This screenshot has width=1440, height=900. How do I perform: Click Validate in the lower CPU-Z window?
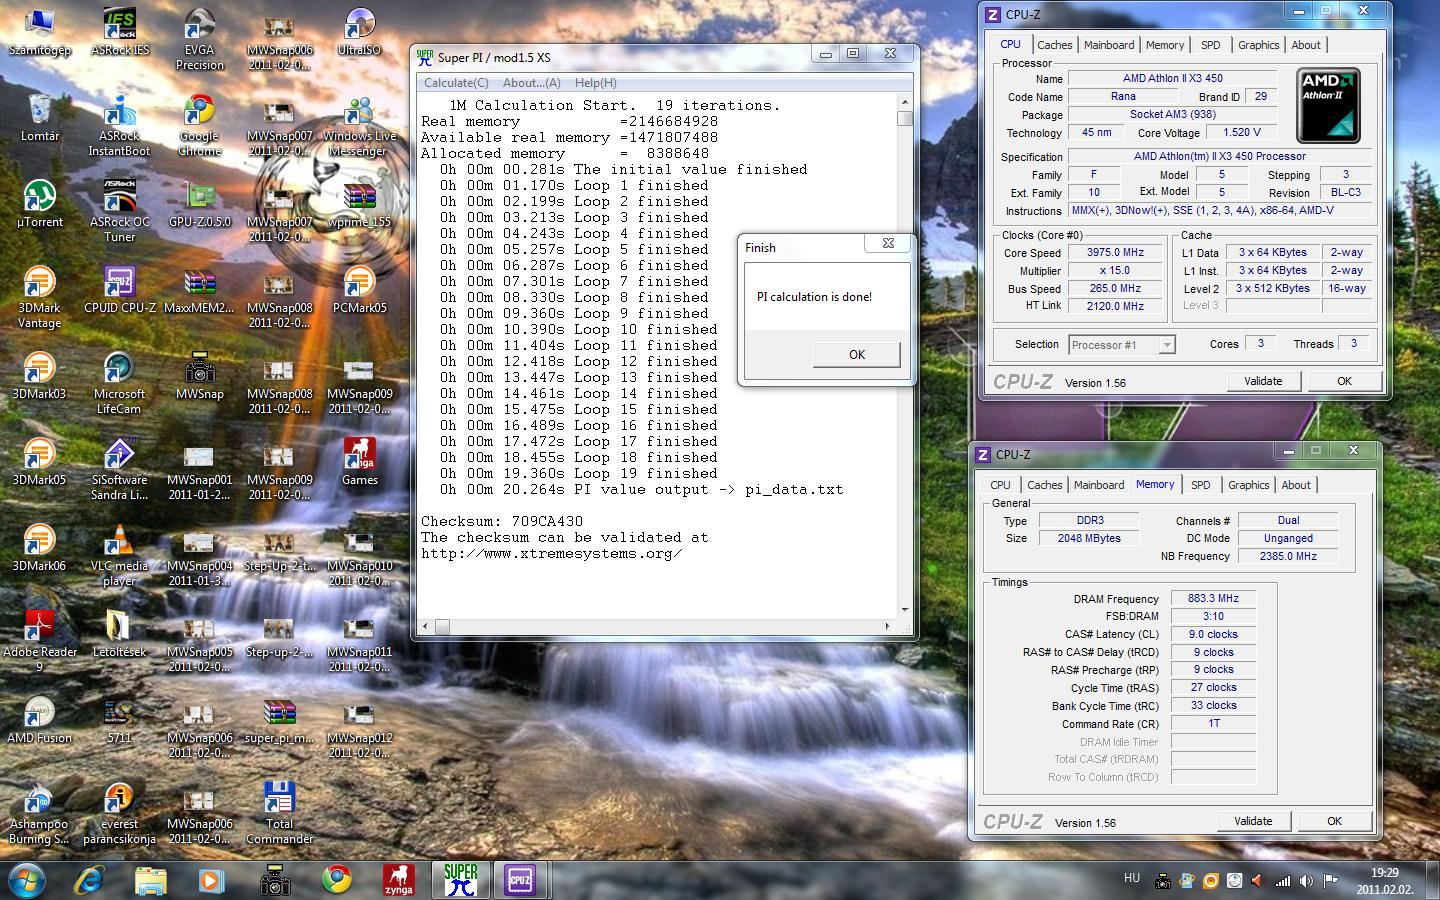1253,821
